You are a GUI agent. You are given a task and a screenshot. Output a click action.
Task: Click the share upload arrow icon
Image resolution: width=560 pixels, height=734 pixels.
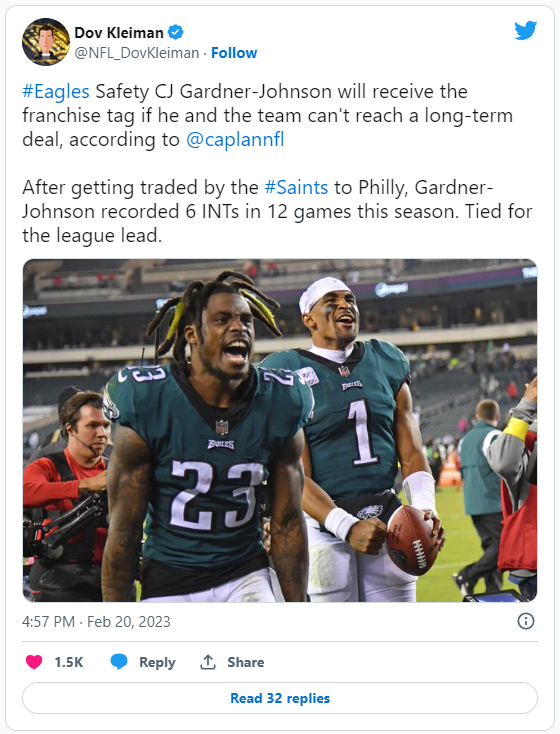208,662
